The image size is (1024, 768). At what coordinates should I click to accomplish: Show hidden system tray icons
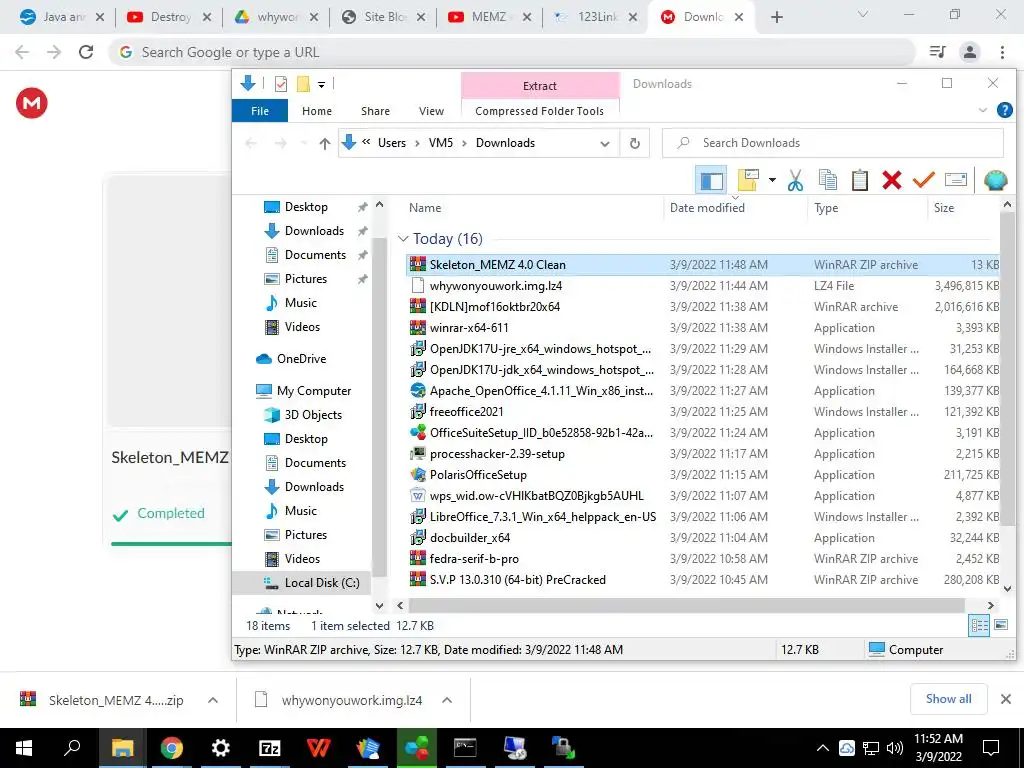(823, 748)
